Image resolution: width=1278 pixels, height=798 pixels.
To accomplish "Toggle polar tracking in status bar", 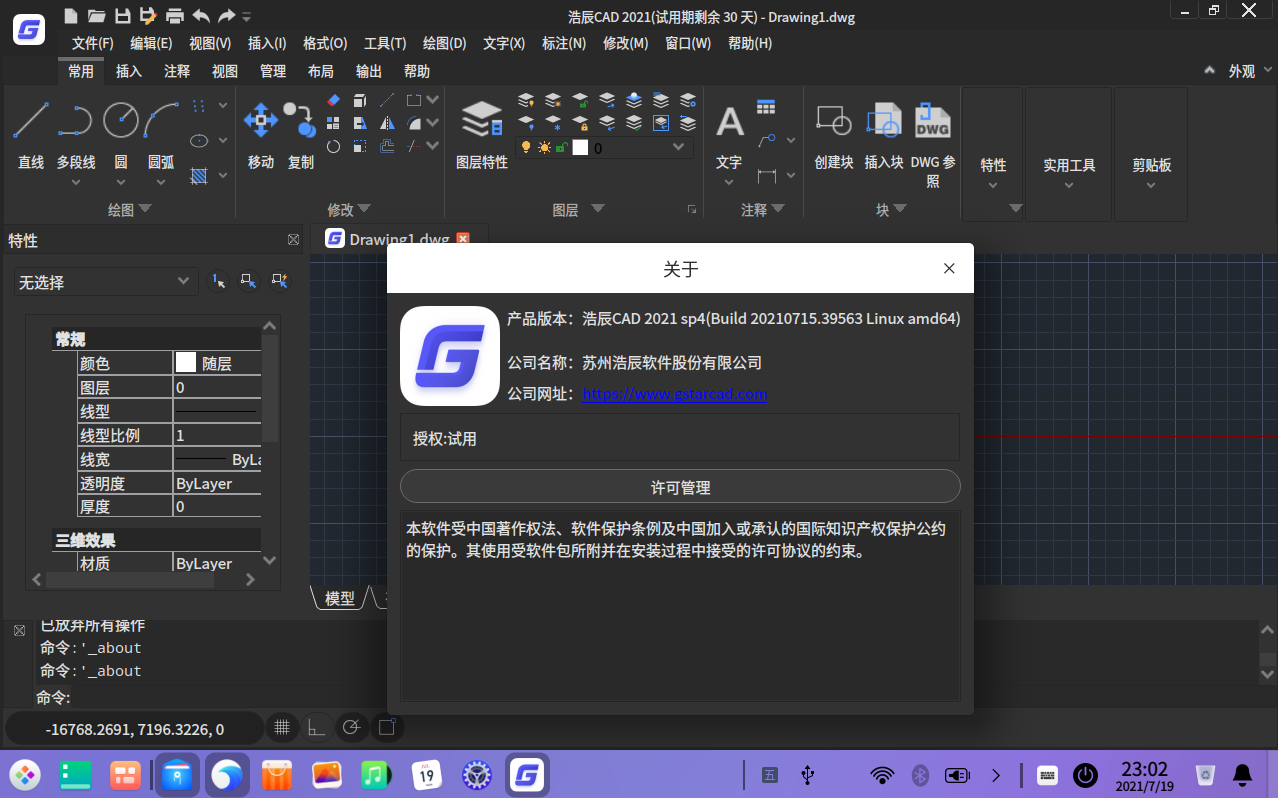I will [350, 728].
